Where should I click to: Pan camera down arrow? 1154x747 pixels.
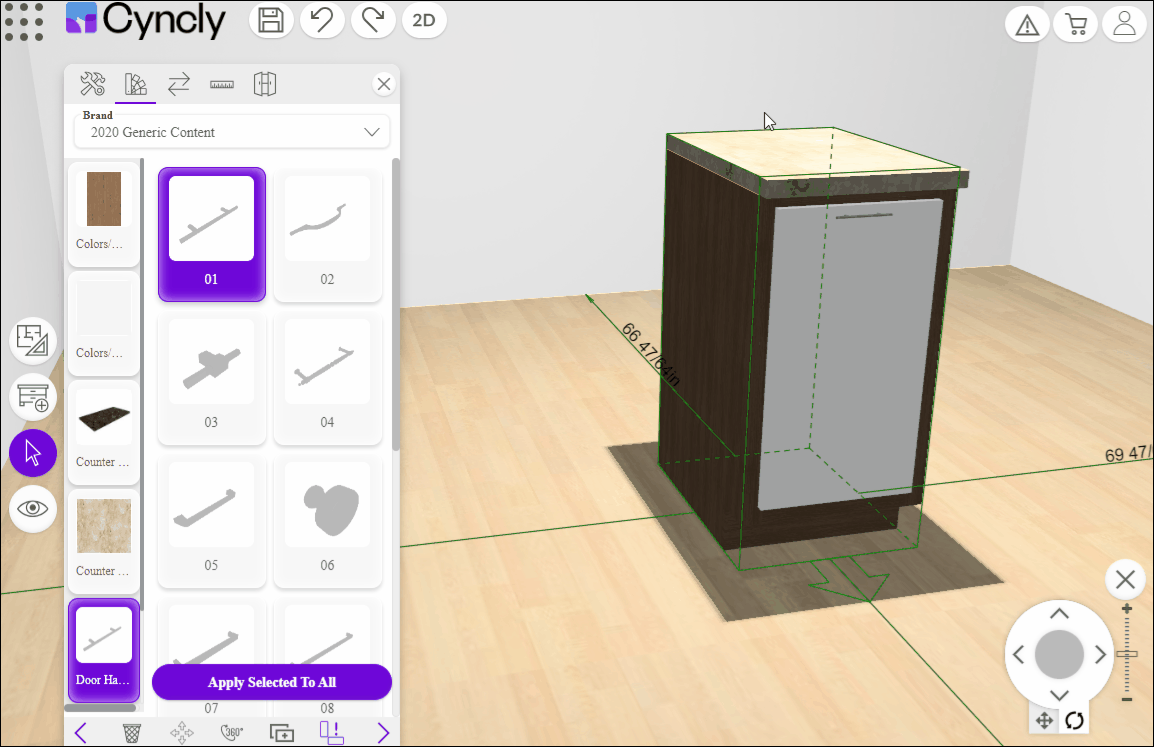[1059, 695]
